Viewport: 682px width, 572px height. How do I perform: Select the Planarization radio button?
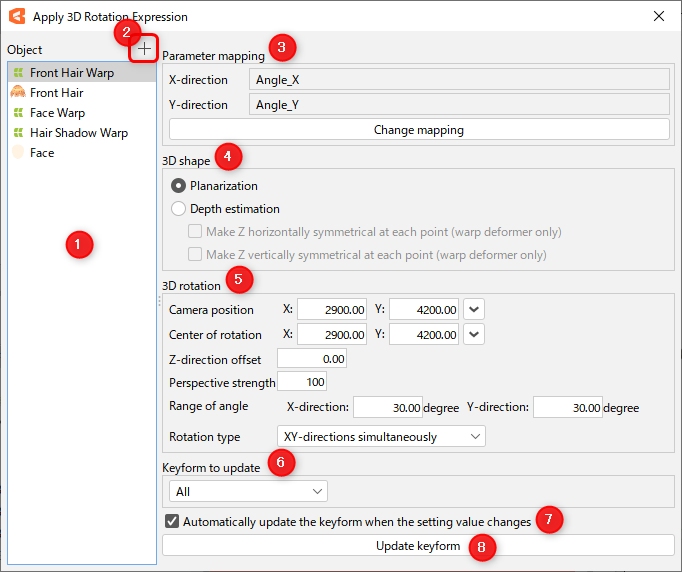coord(179,186)
